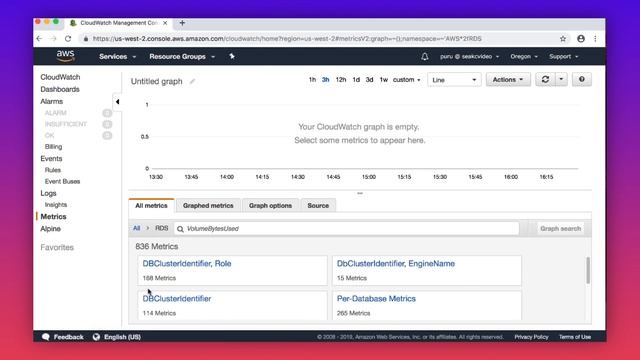Select the 1d time range
This screenshot has height=360, width=640.
tap(356, 80)
